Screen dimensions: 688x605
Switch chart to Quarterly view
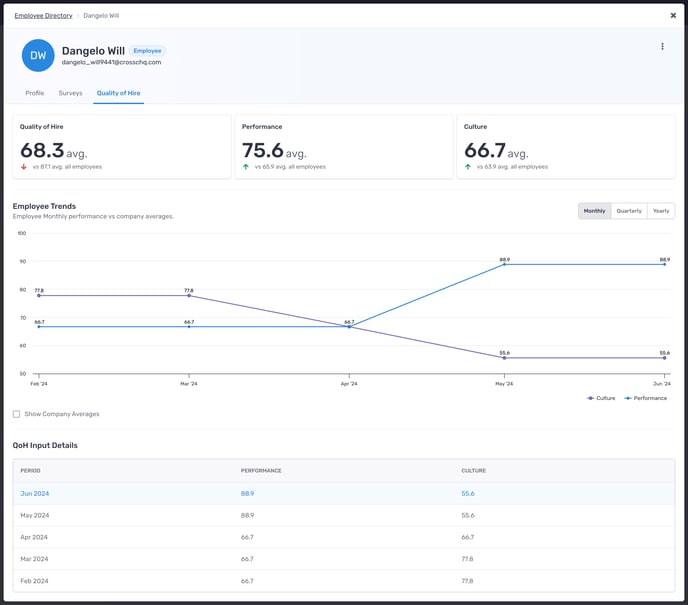[x=629, y=211]
